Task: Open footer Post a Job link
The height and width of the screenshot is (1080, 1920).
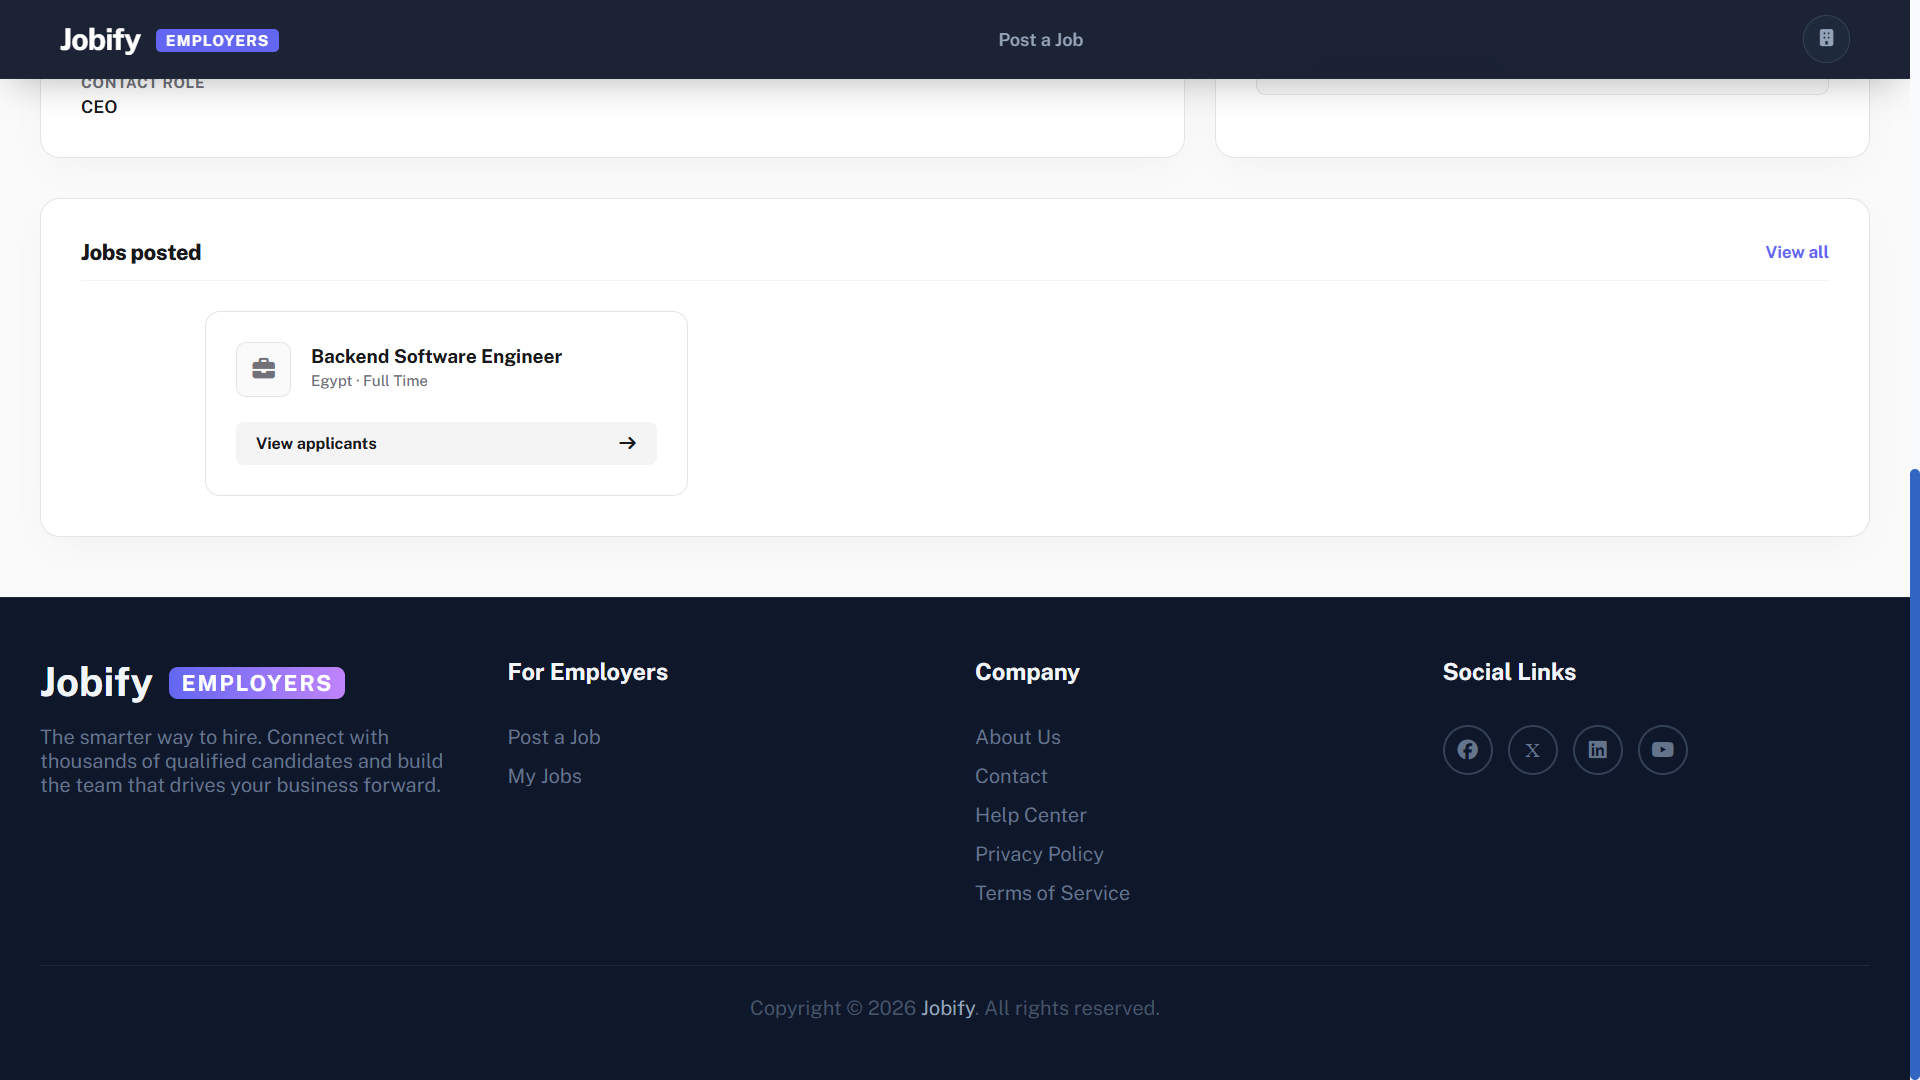Action: pyautogui.click(x=554, y=737)
